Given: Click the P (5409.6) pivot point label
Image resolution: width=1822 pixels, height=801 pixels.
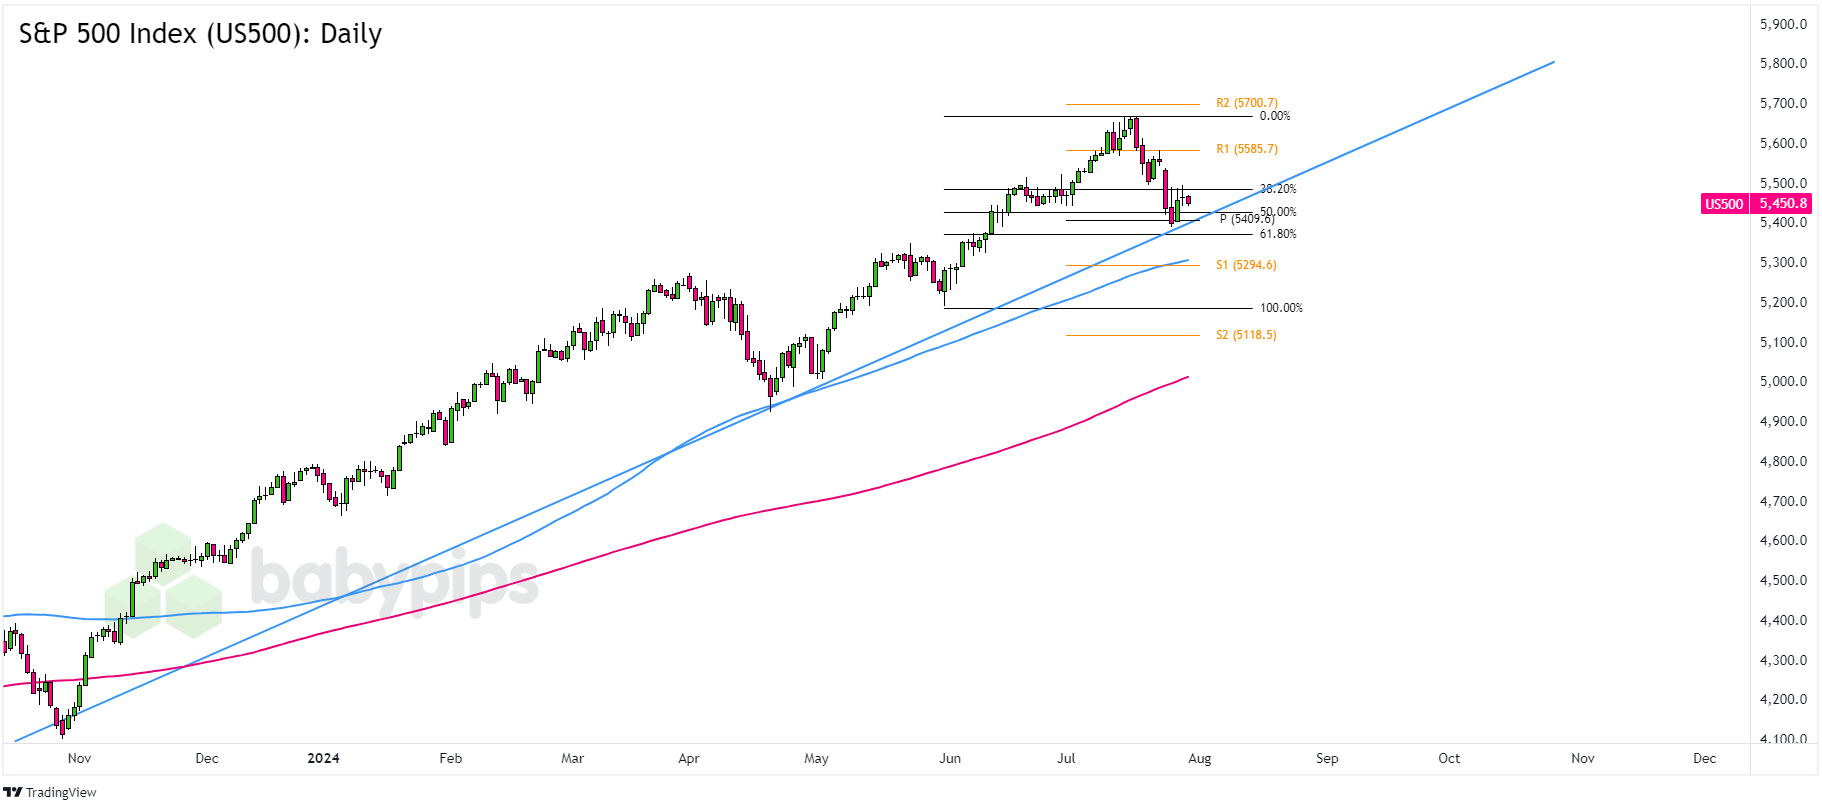Looking at the screenshot, I should point(1246,219).
